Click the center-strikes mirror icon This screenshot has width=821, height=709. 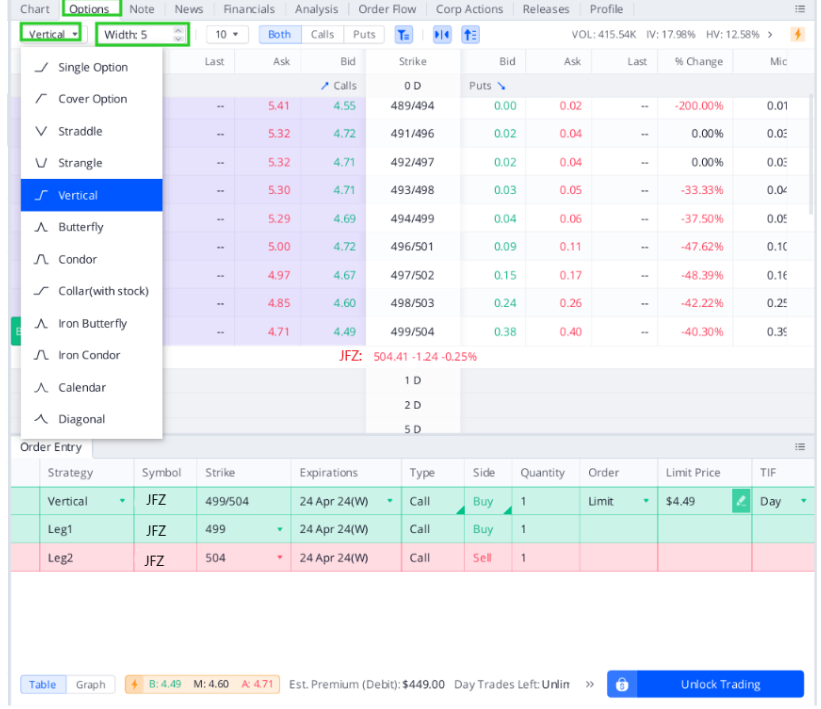coord(442,33)
